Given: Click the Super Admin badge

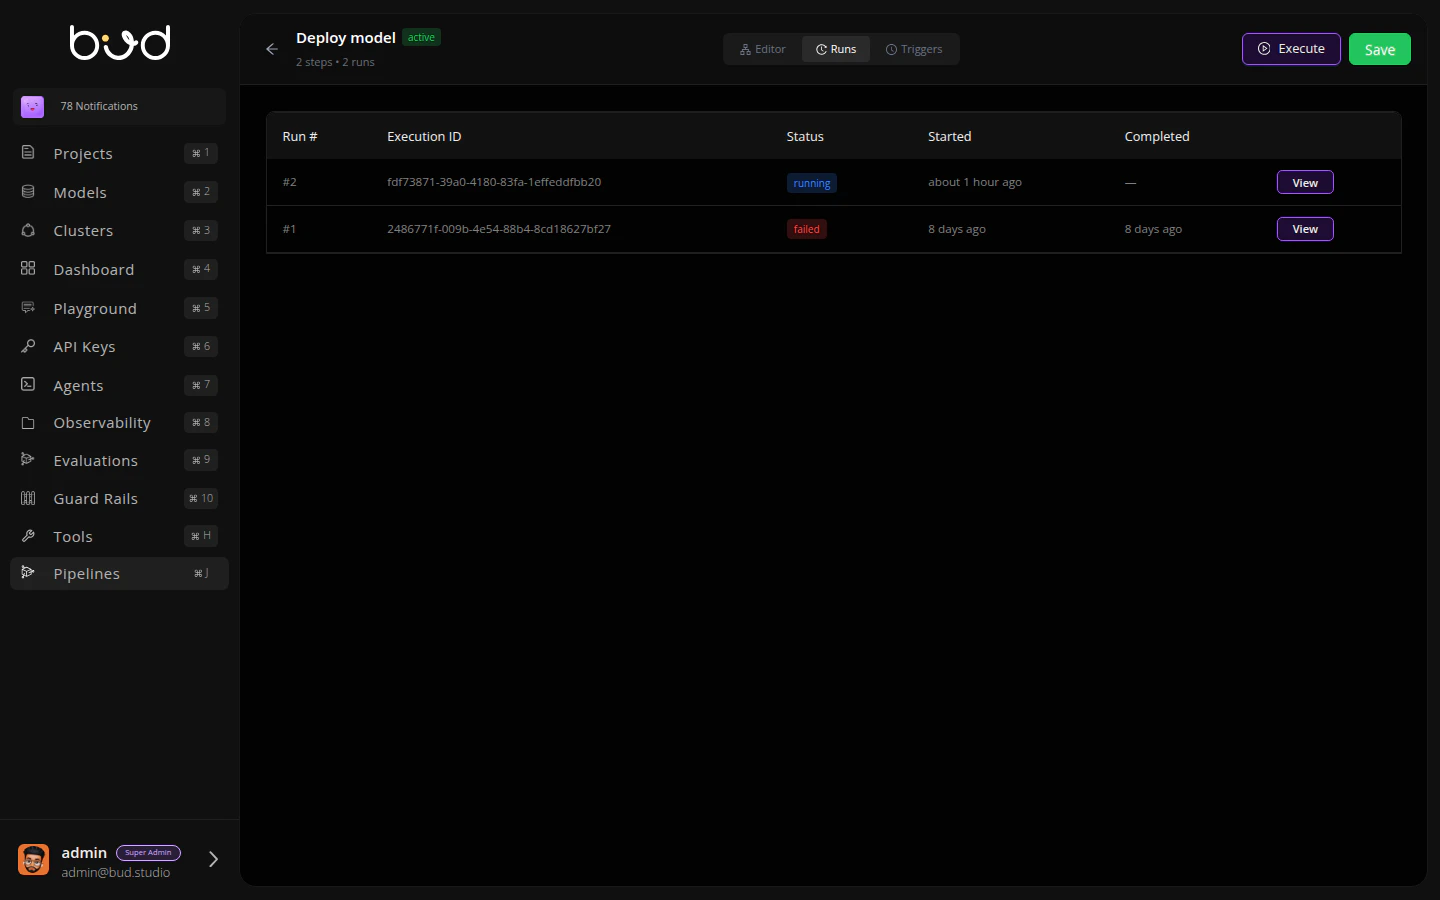Looking at the screenshot, I should pyautogui.click(x=148, y=853).
